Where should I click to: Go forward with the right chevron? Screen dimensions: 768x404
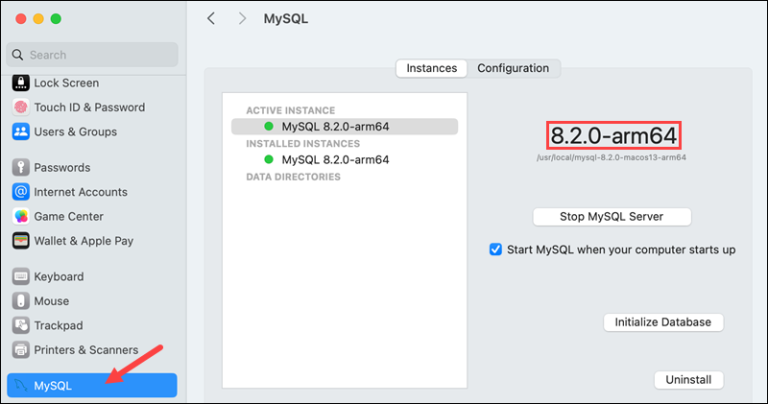tap(242, 19)
